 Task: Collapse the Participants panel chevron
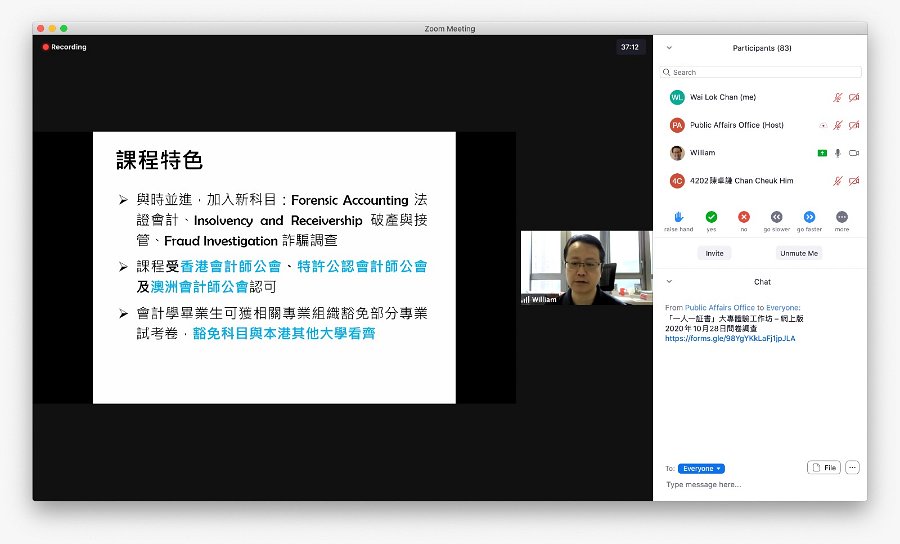669,48
